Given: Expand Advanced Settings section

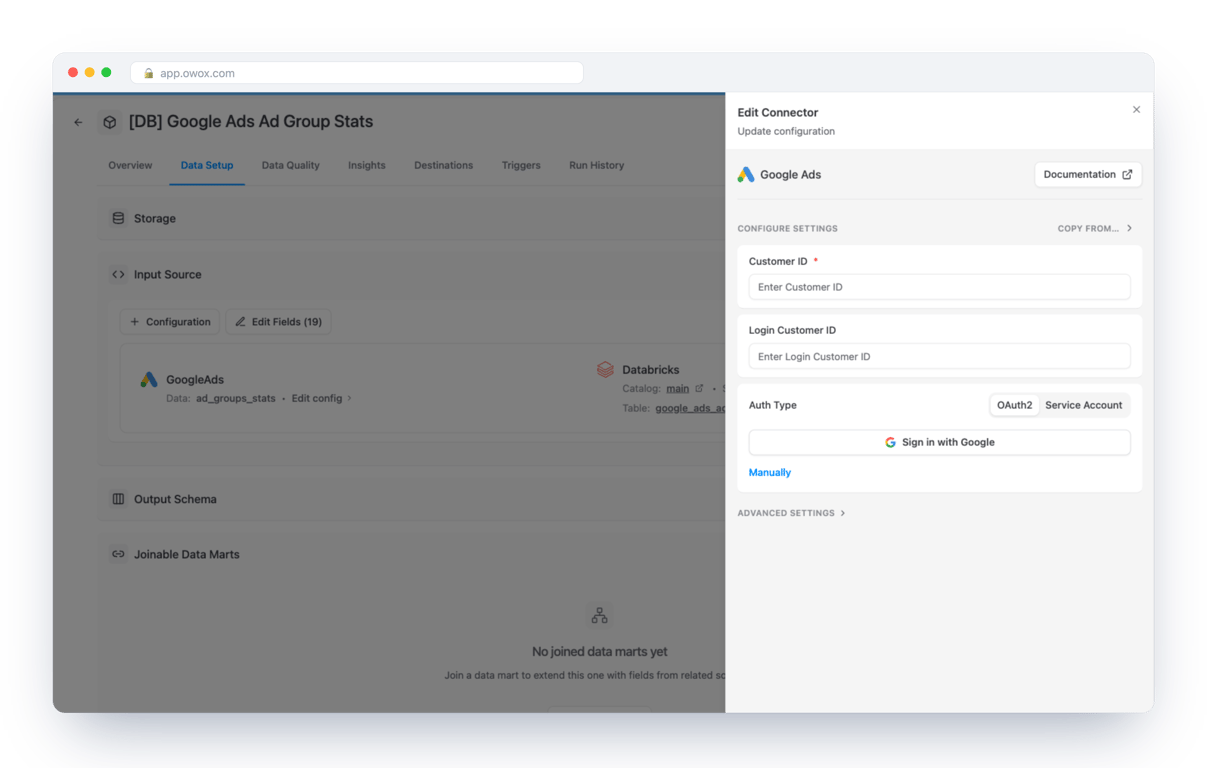Looking at the screenshot, I should click(x=791, y=513).
